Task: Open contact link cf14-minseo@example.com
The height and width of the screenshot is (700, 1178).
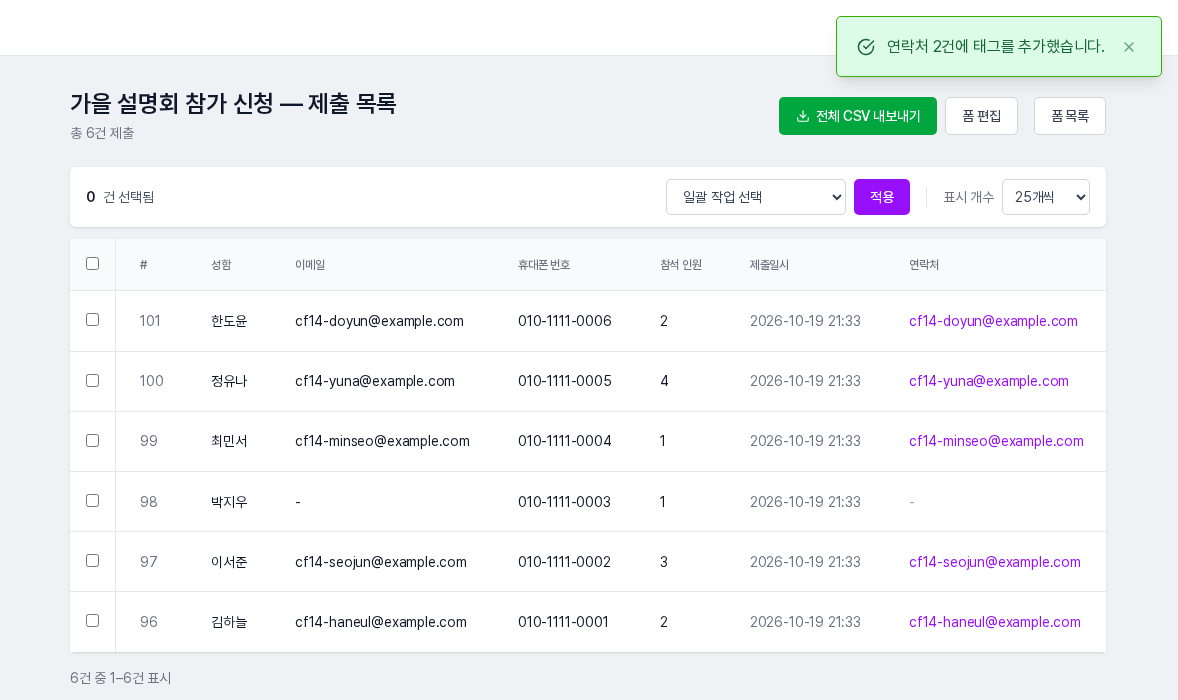Action: tap(996, 441)
